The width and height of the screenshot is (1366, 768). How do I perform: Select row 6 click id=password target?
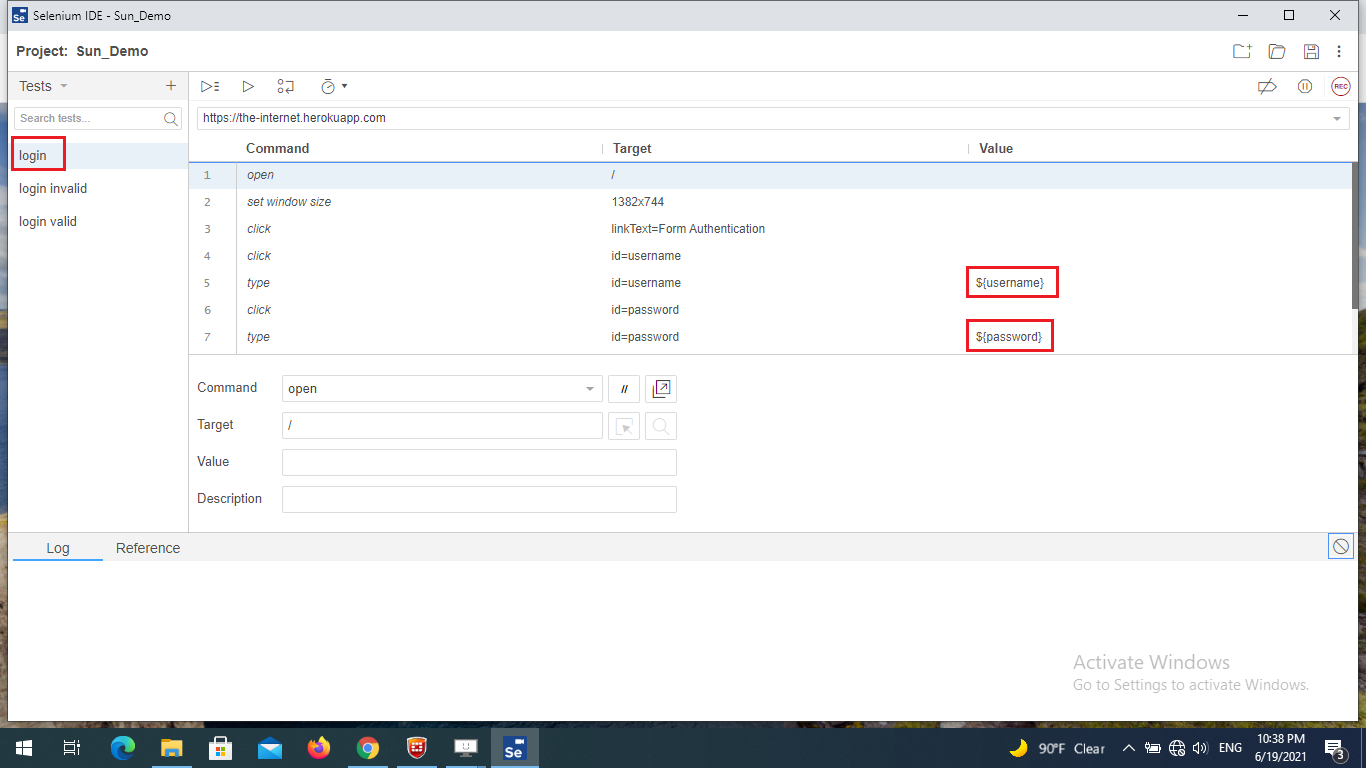(645, 310)
